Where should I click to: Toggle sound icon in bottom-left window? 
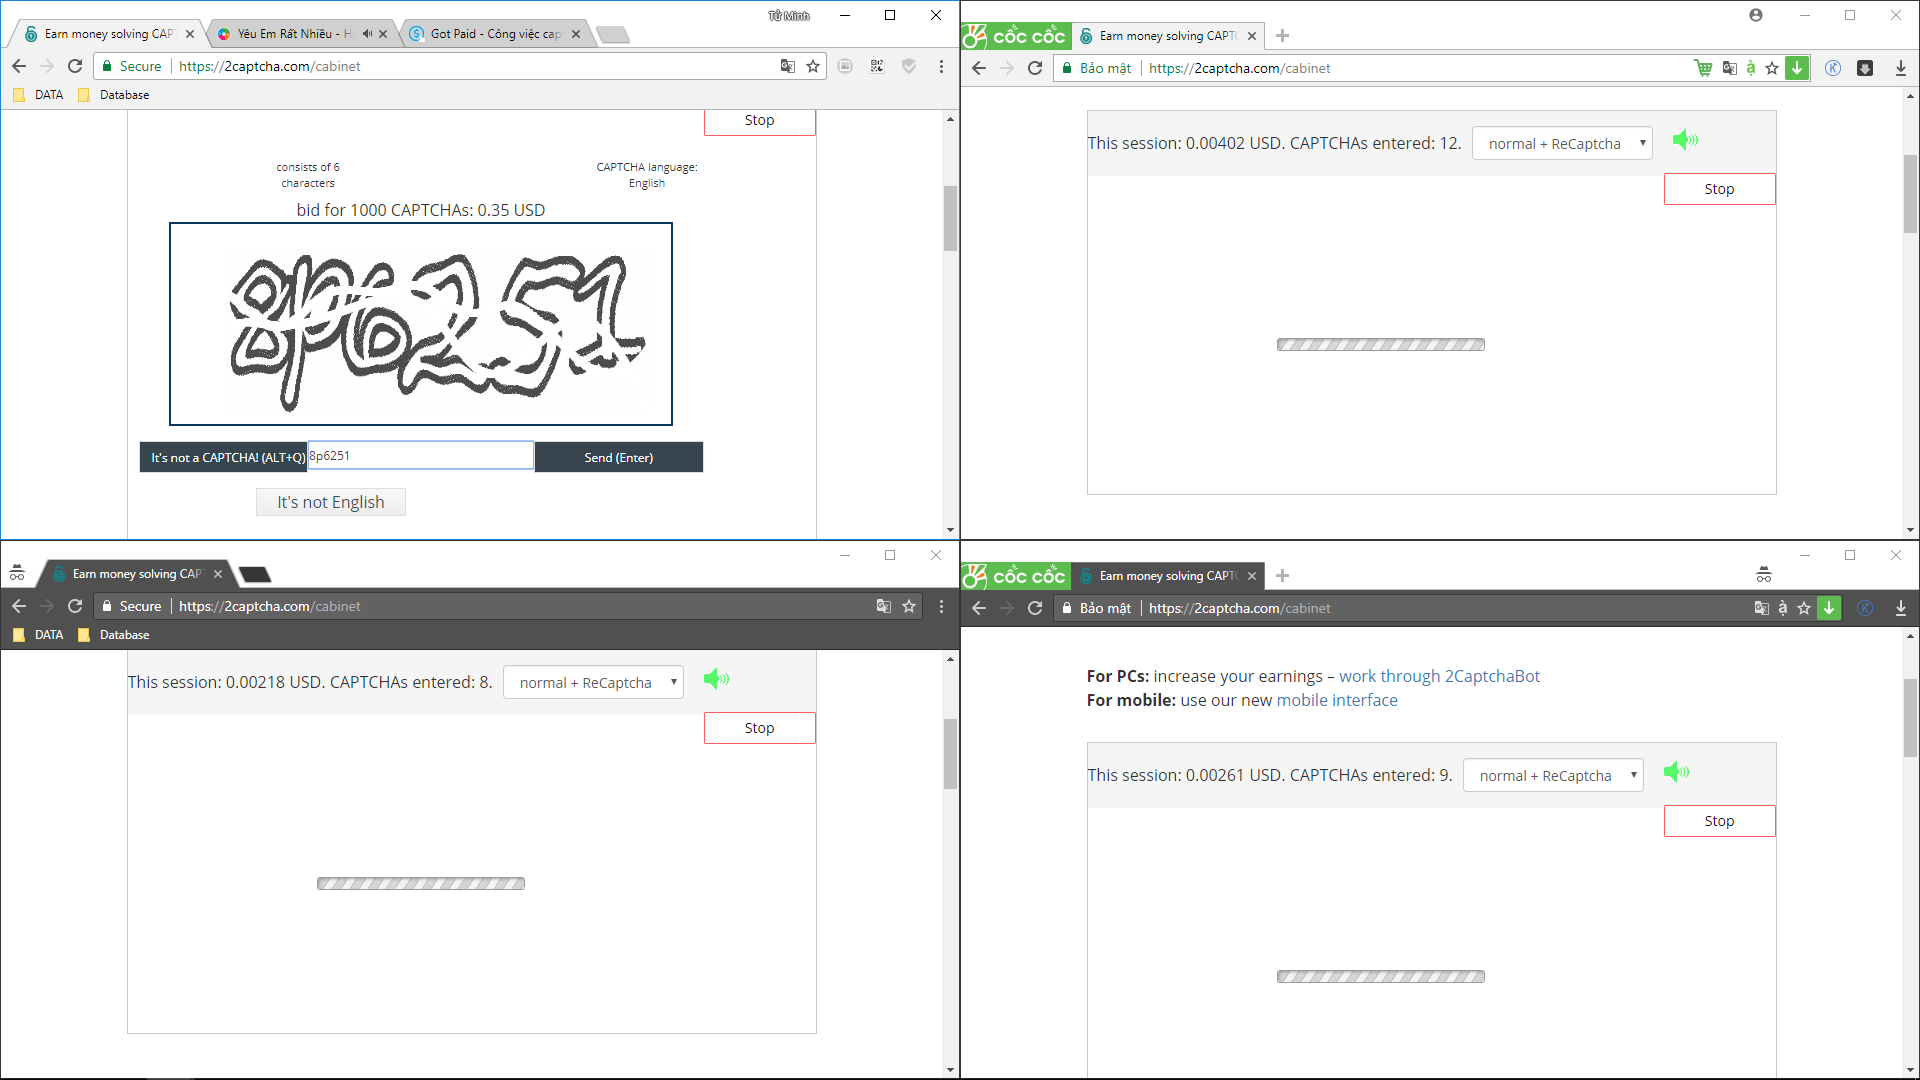(716, 680)
